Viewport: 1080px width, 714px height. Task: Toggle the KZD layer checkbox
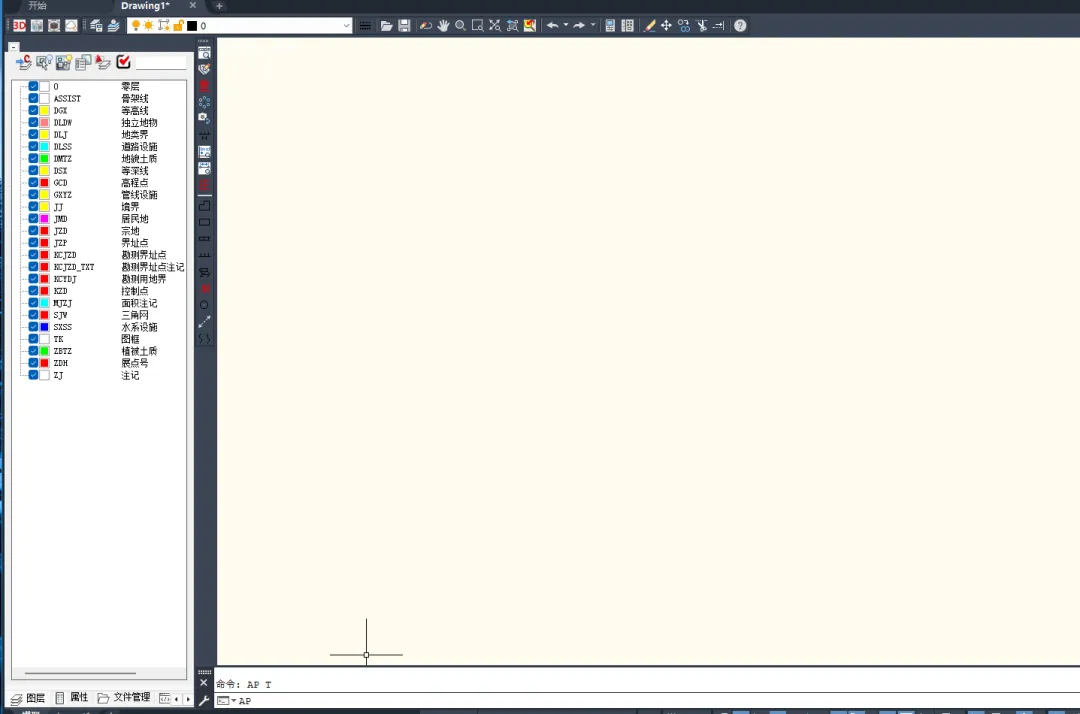tap(33, 291)
